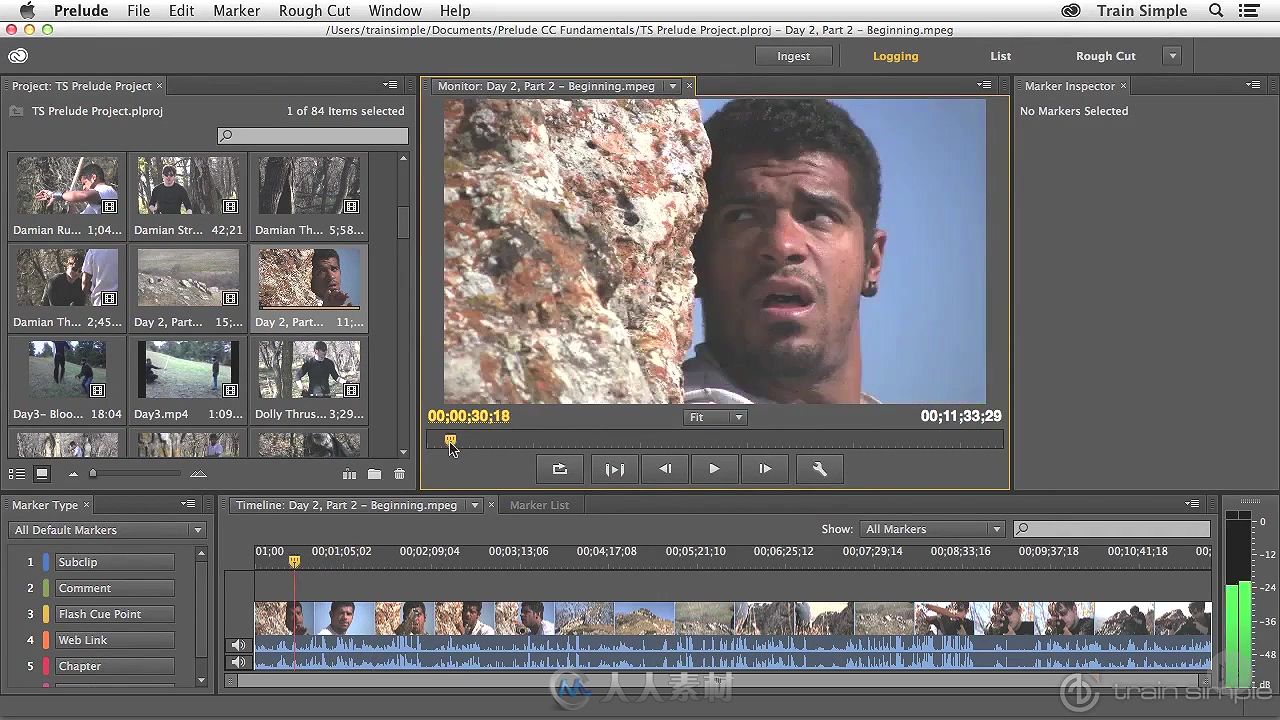Viewport: 1280px width, 720px height.
Task: Switch to Rough Cut workspace
Action: click(x=1106, y=56)
